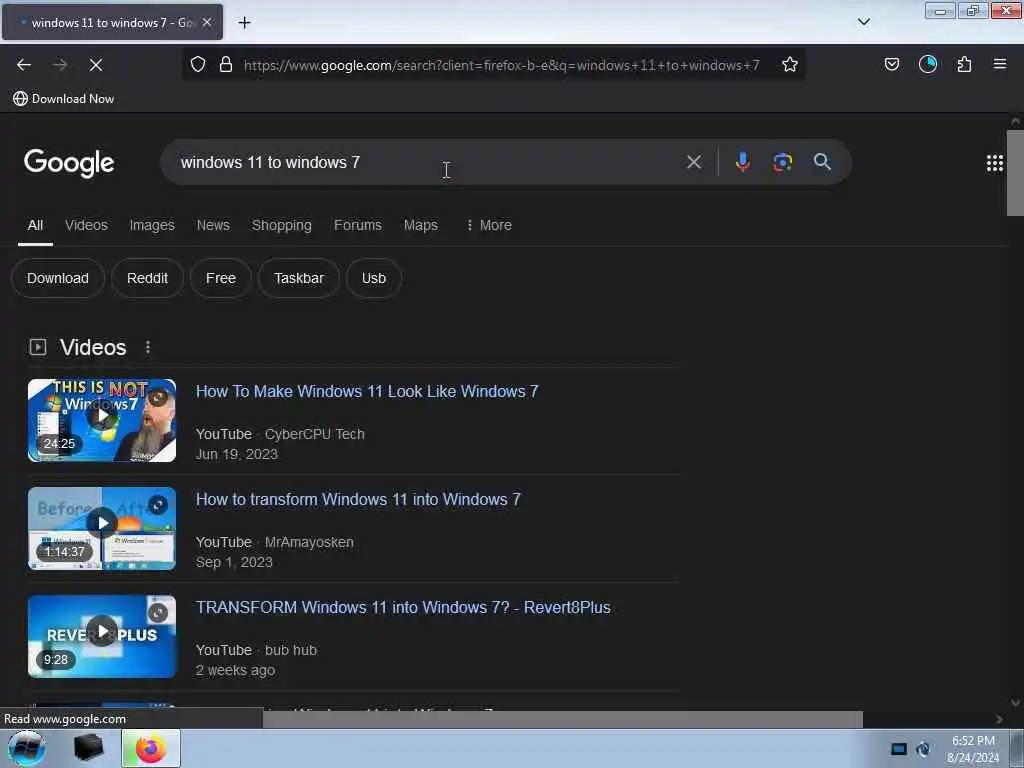The image size is (1024, 768).
Task: Click the vertical scrollbar thumb
Action: 1015,173
